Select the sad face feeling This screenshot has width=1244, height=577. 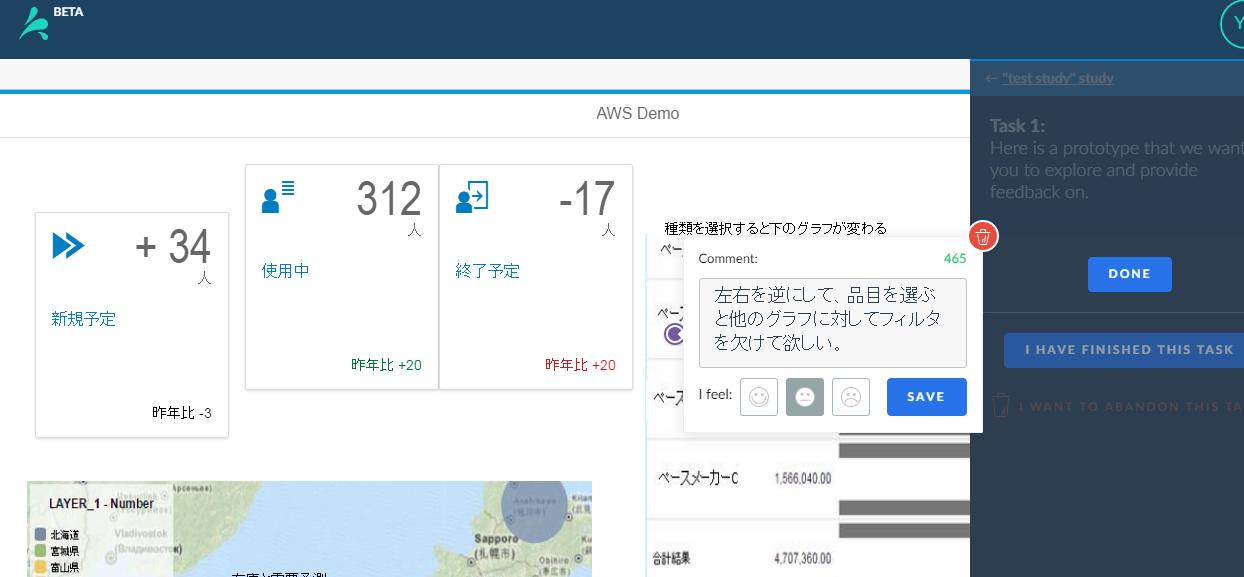click(851, 397)
